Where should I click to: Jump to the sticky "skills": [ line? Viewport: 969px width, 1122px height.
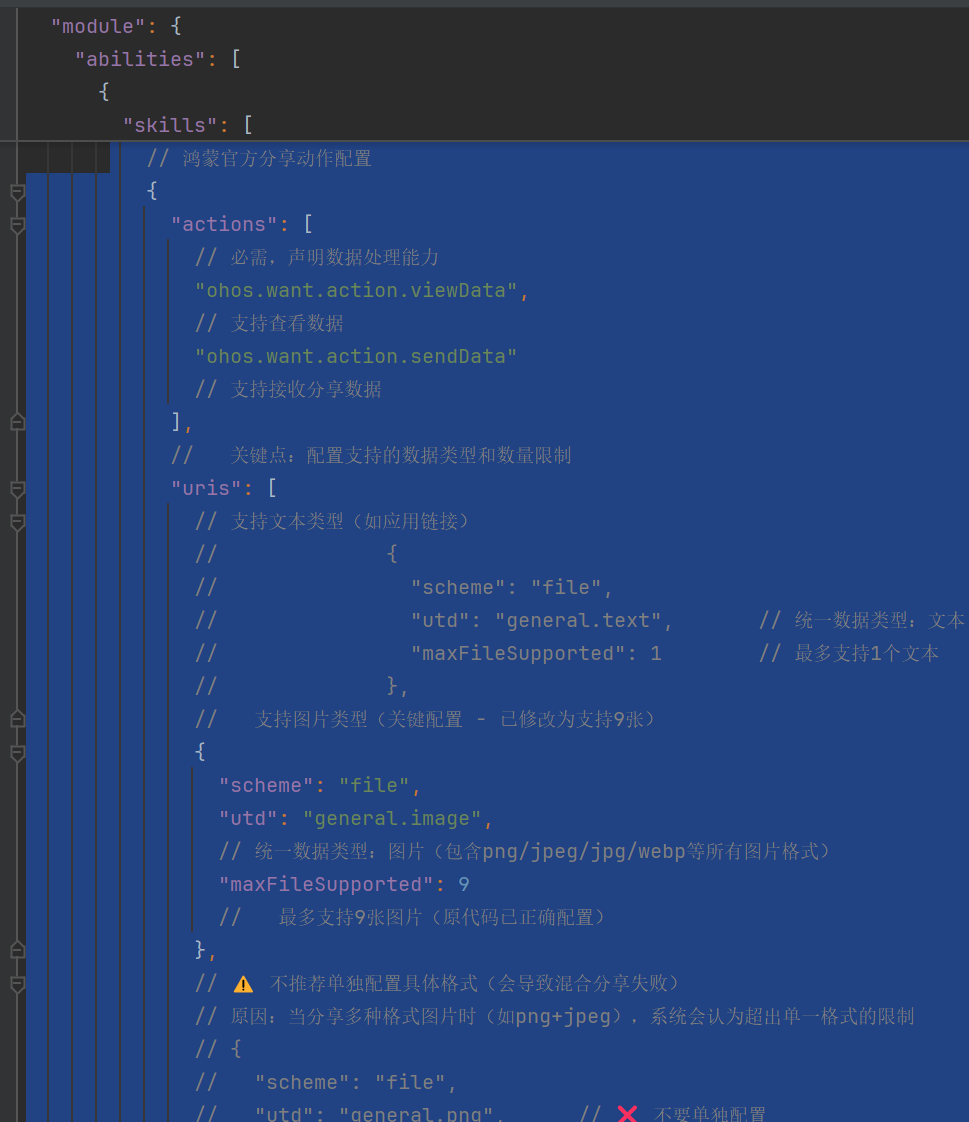188,125
